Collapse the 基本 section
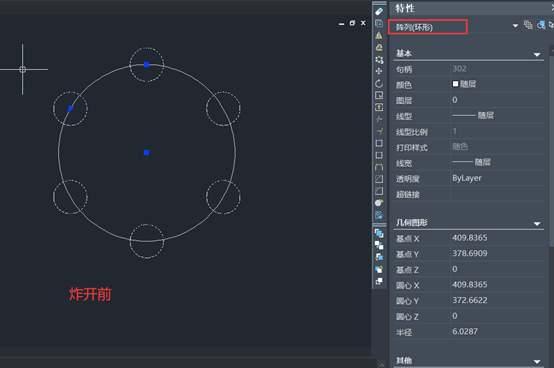 point(537,55)
